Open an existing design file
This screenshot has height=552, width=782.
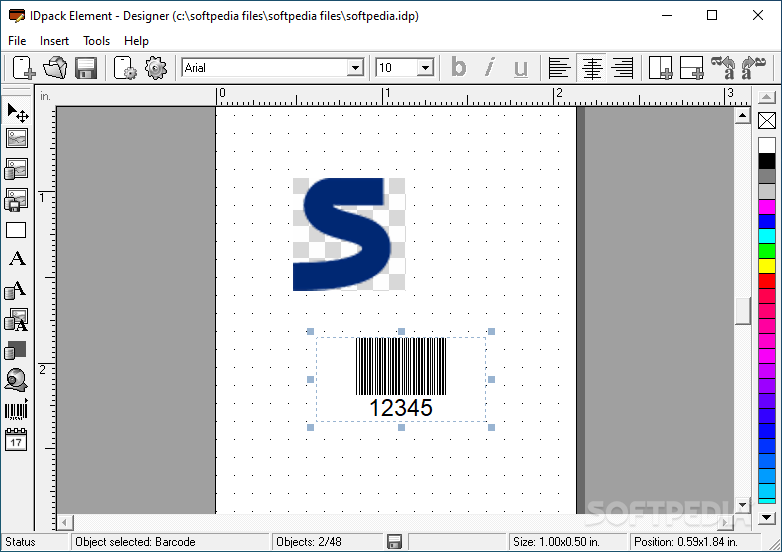click(x=55, y=67)
